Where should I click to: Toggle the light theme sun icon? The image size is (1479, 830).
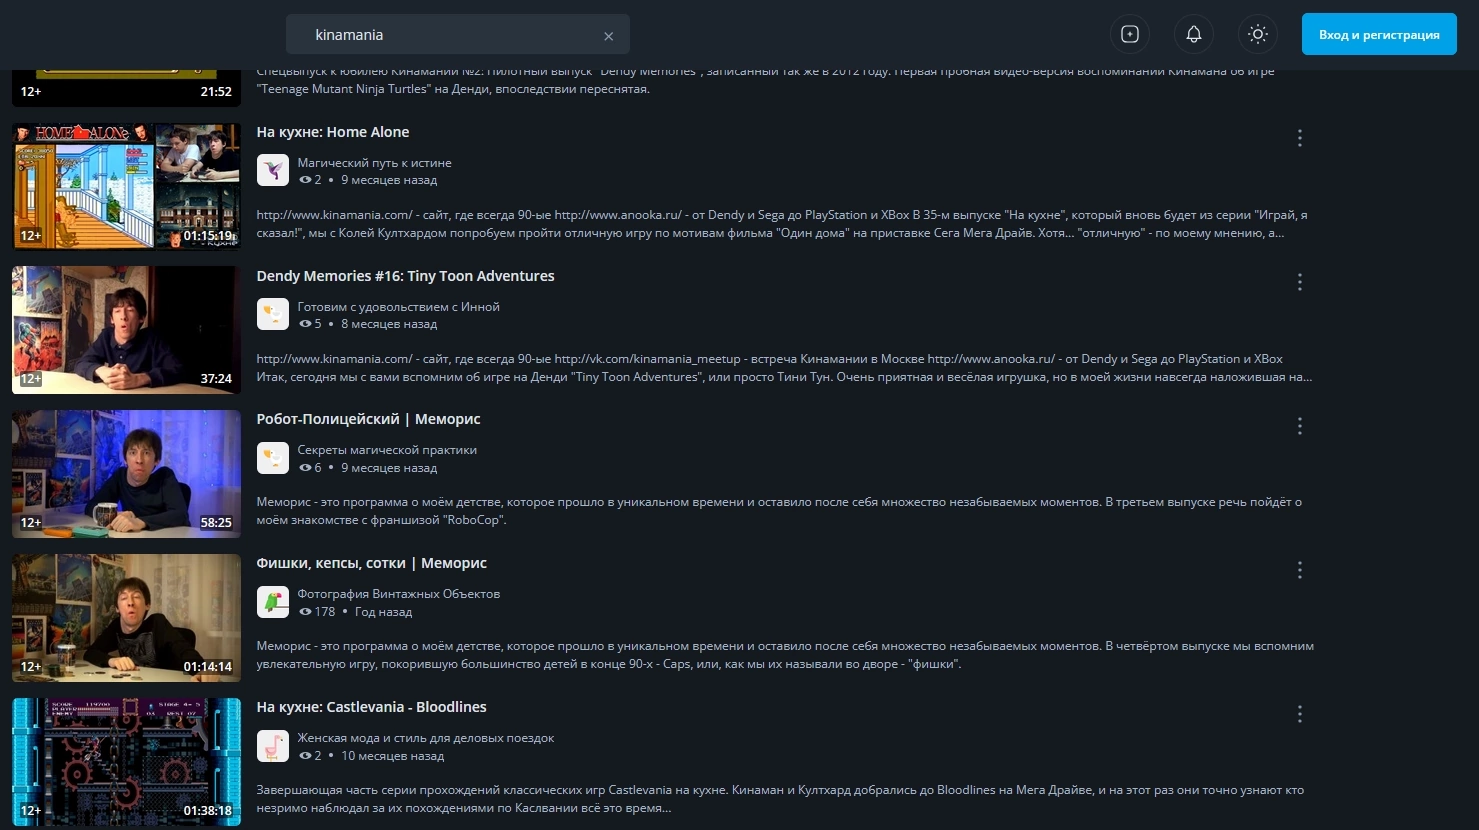pos(1258,34)
